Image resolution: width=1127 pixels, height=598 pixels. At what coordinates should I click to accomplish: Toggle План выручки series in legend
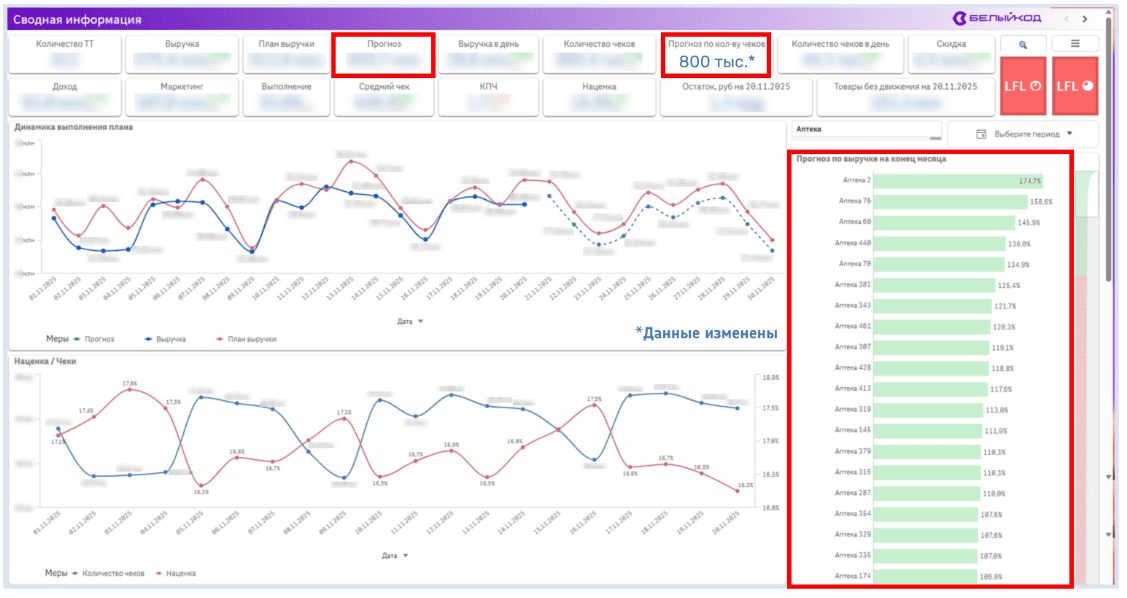(x=245, y=339)
